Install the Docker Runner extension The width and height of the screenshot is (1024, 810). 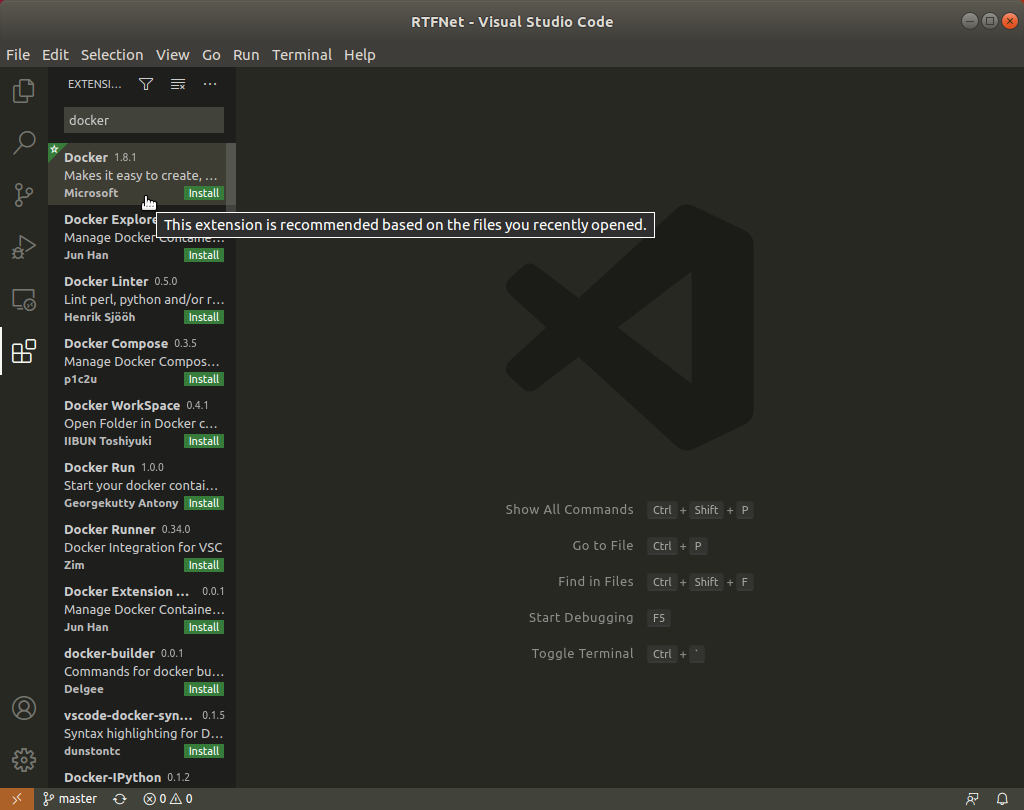[204, 566]
